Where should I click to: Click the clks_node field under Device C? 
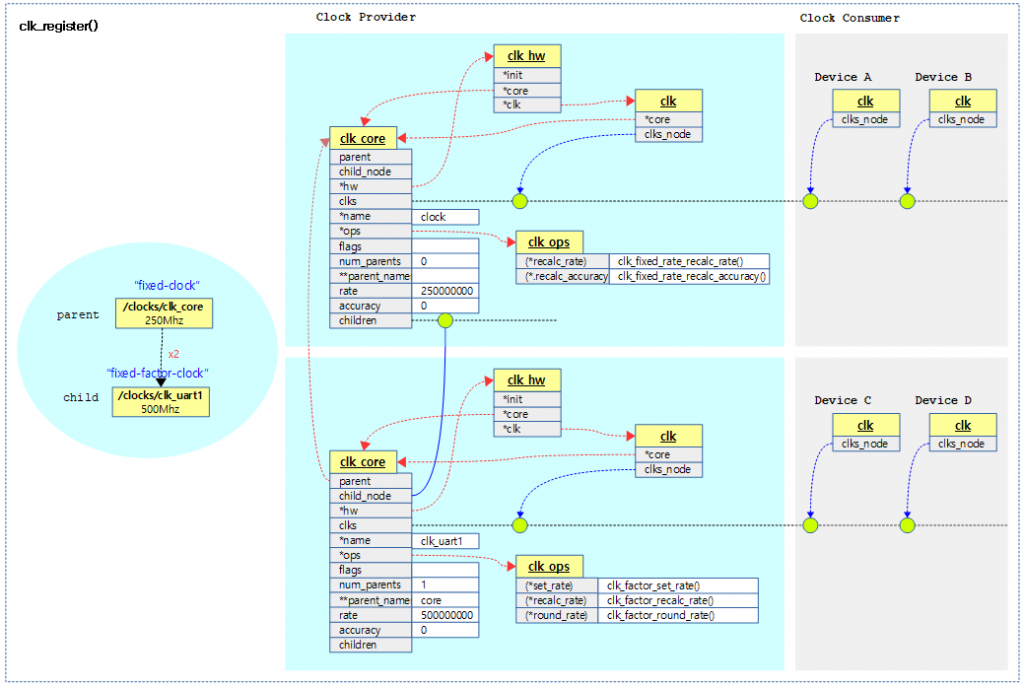pyautogui.click(x=865, y=444)
